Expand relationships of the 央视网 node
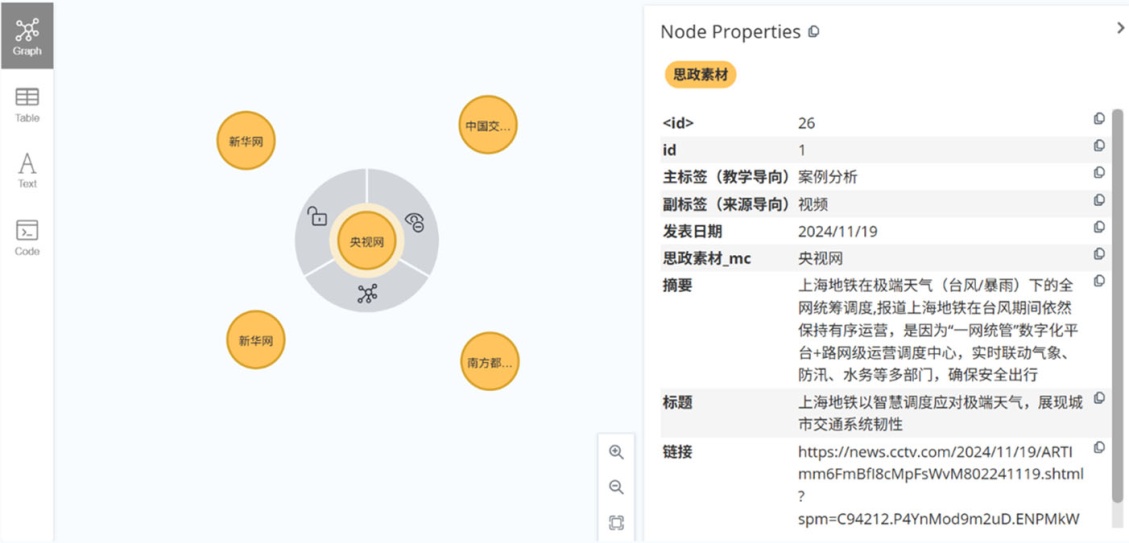The height and width of the screenshot is (543, 1129). (367, 294)
